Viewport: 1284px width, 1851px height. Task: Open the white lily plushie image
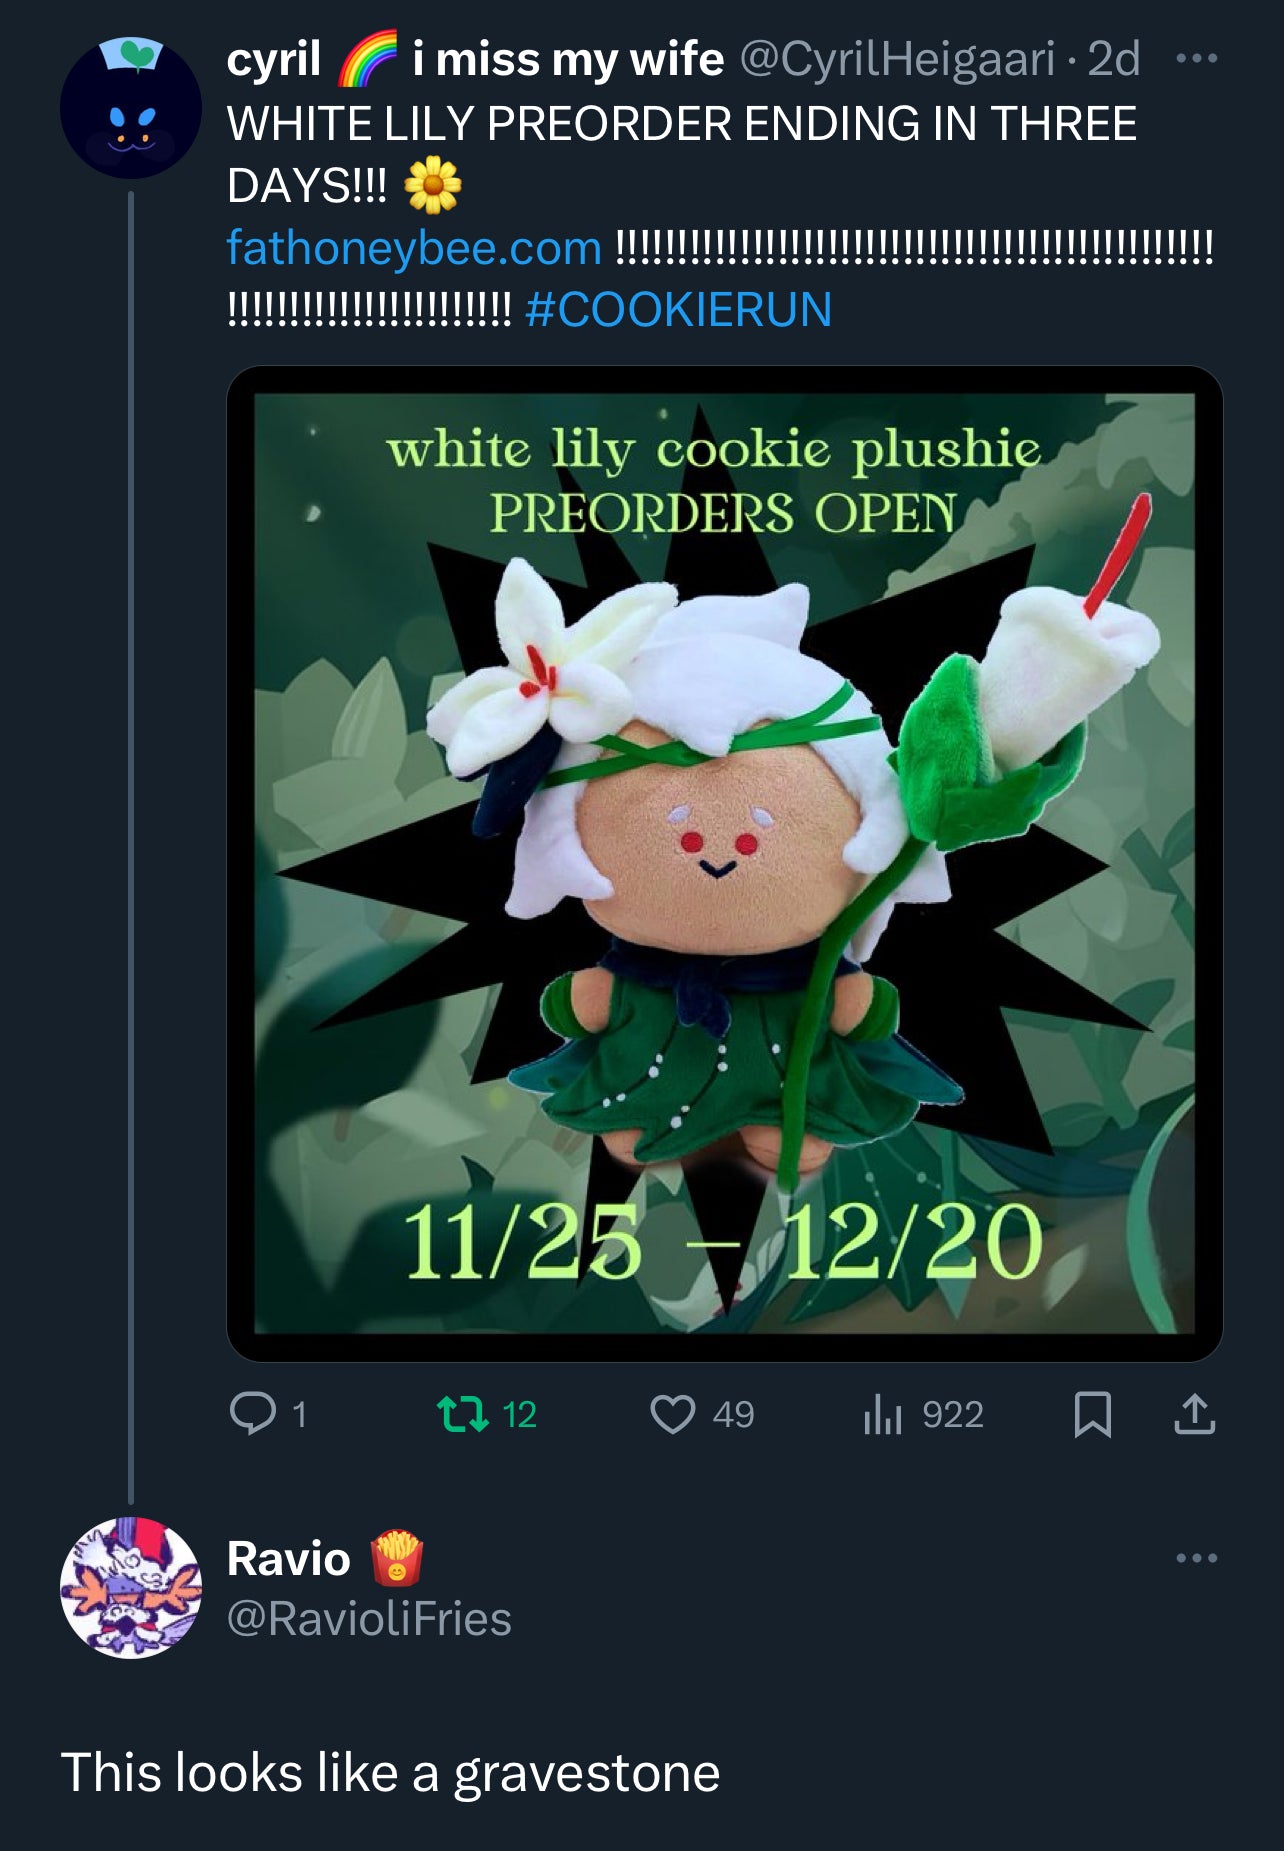(x=724, y=863)
